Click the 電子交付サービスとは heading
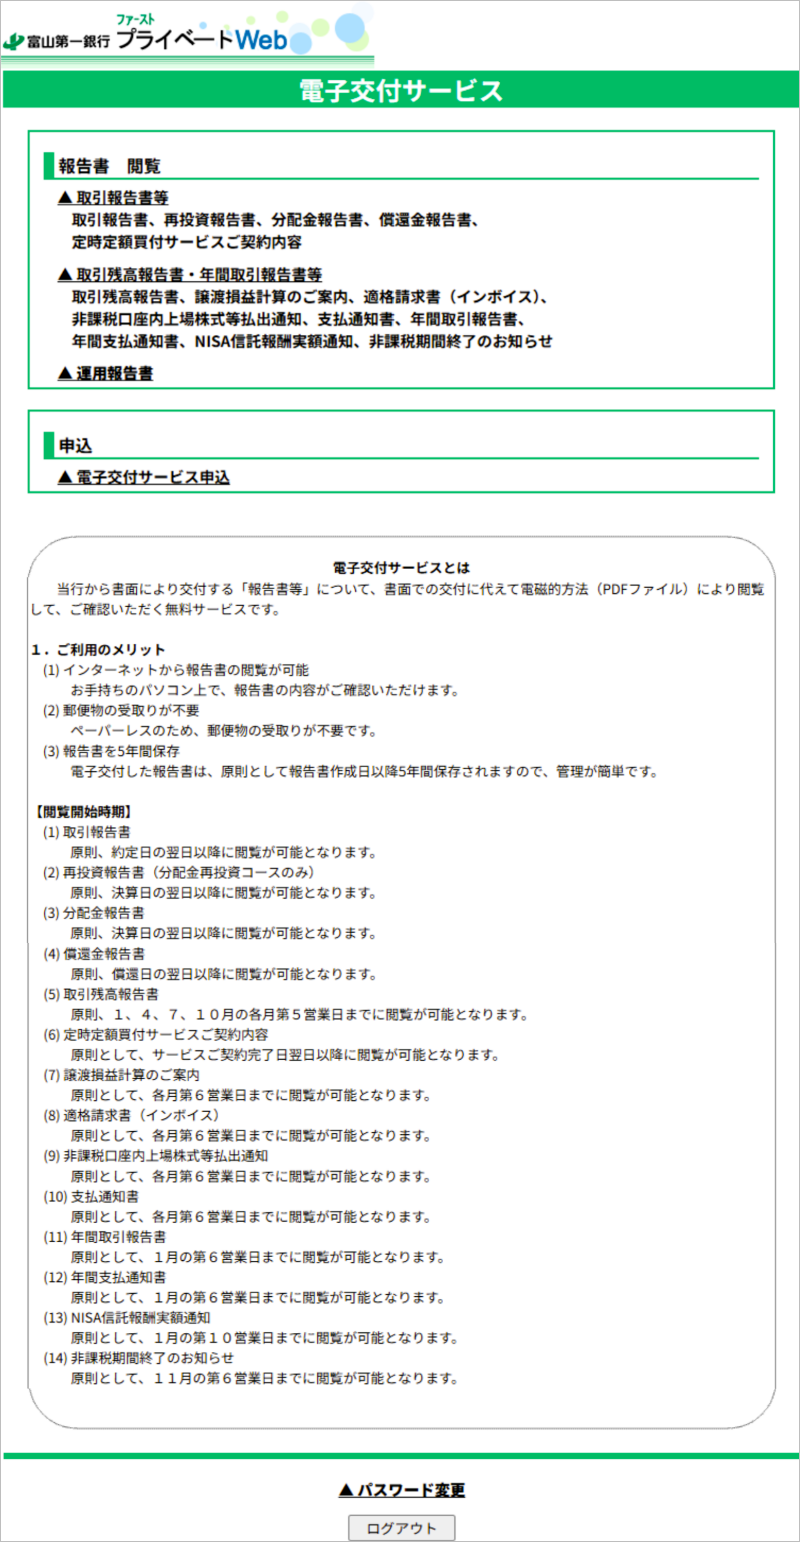The width and height of the screenshot is (800, 1542). 401,567
